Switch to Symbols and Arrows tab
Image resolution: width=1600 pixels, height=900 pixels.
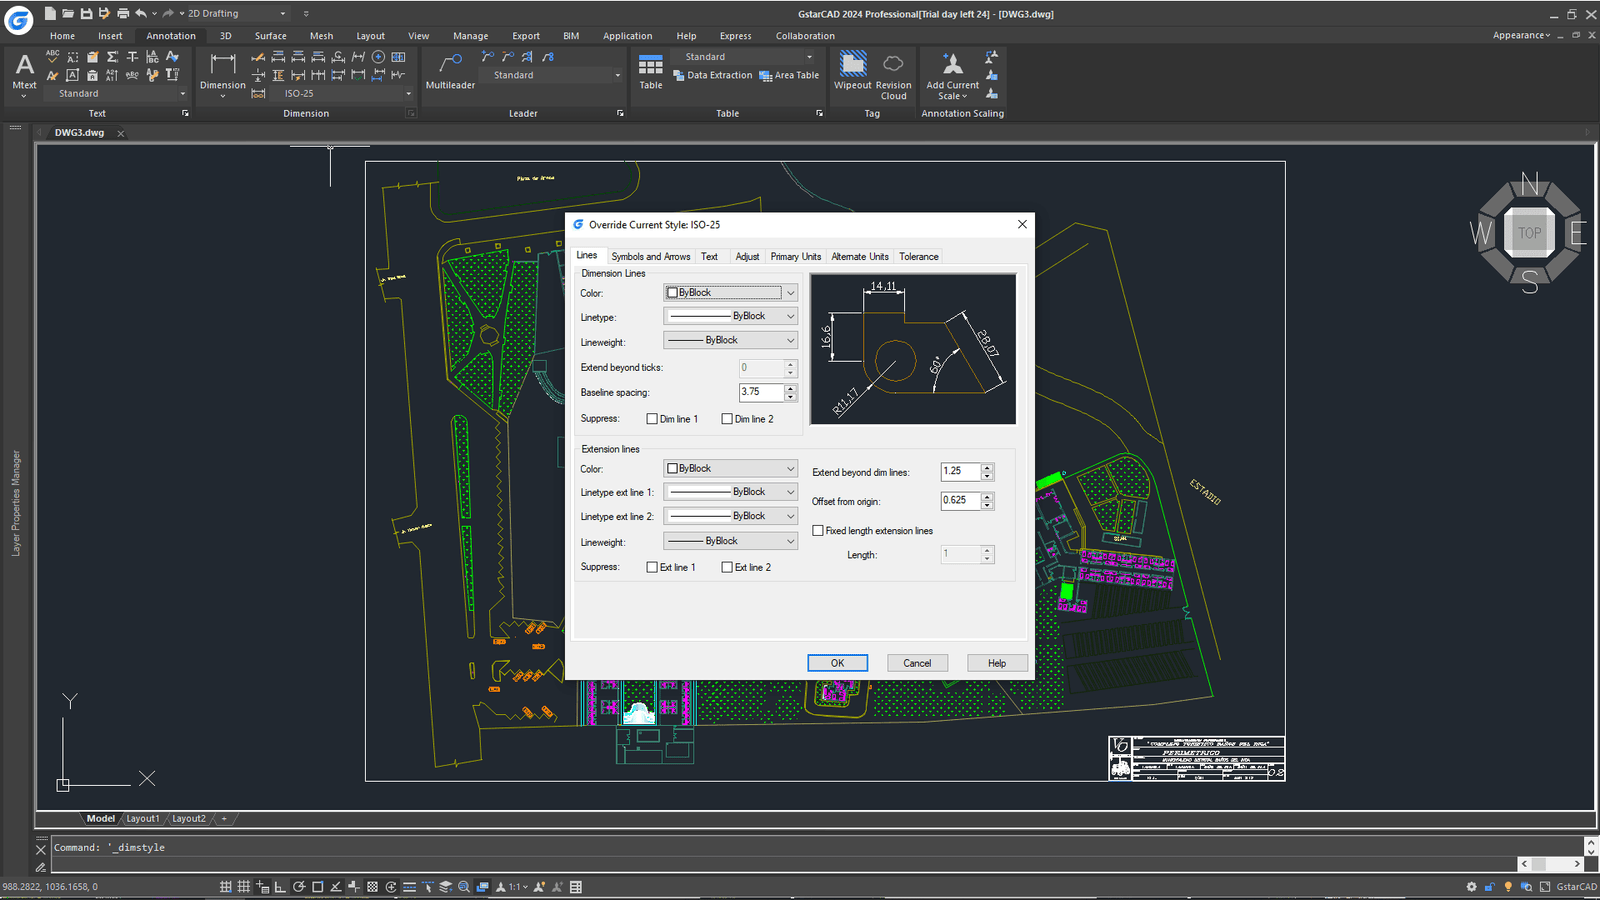click(650, 257)
